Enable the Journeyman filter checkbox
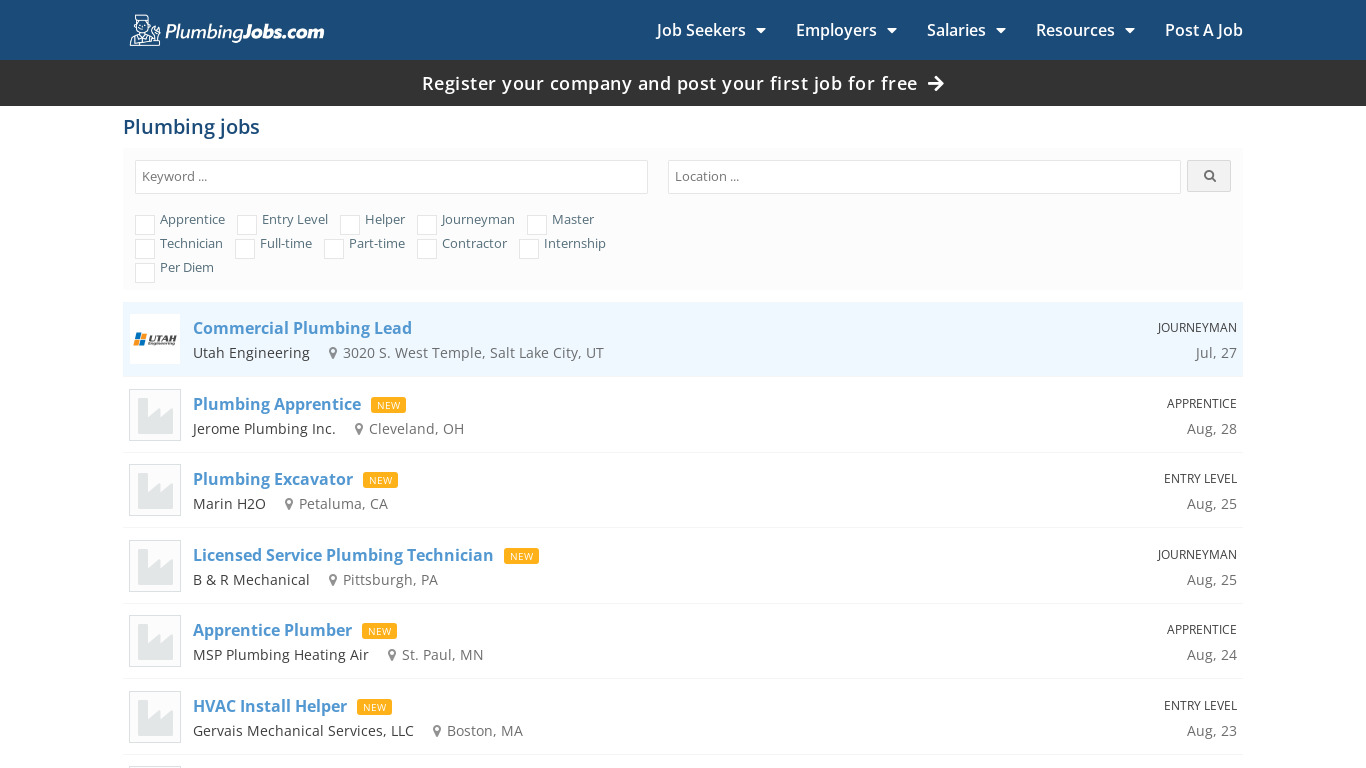Screen dimensions: 1366x768 427,225
